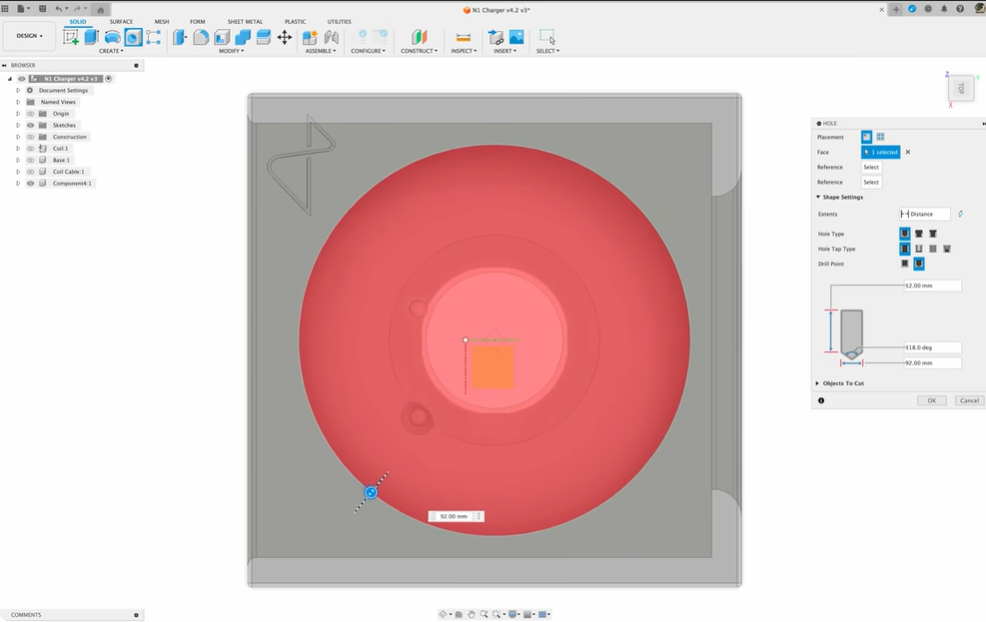Click the Extrude tool icon
986x622 pixels.
coord(91,37)
